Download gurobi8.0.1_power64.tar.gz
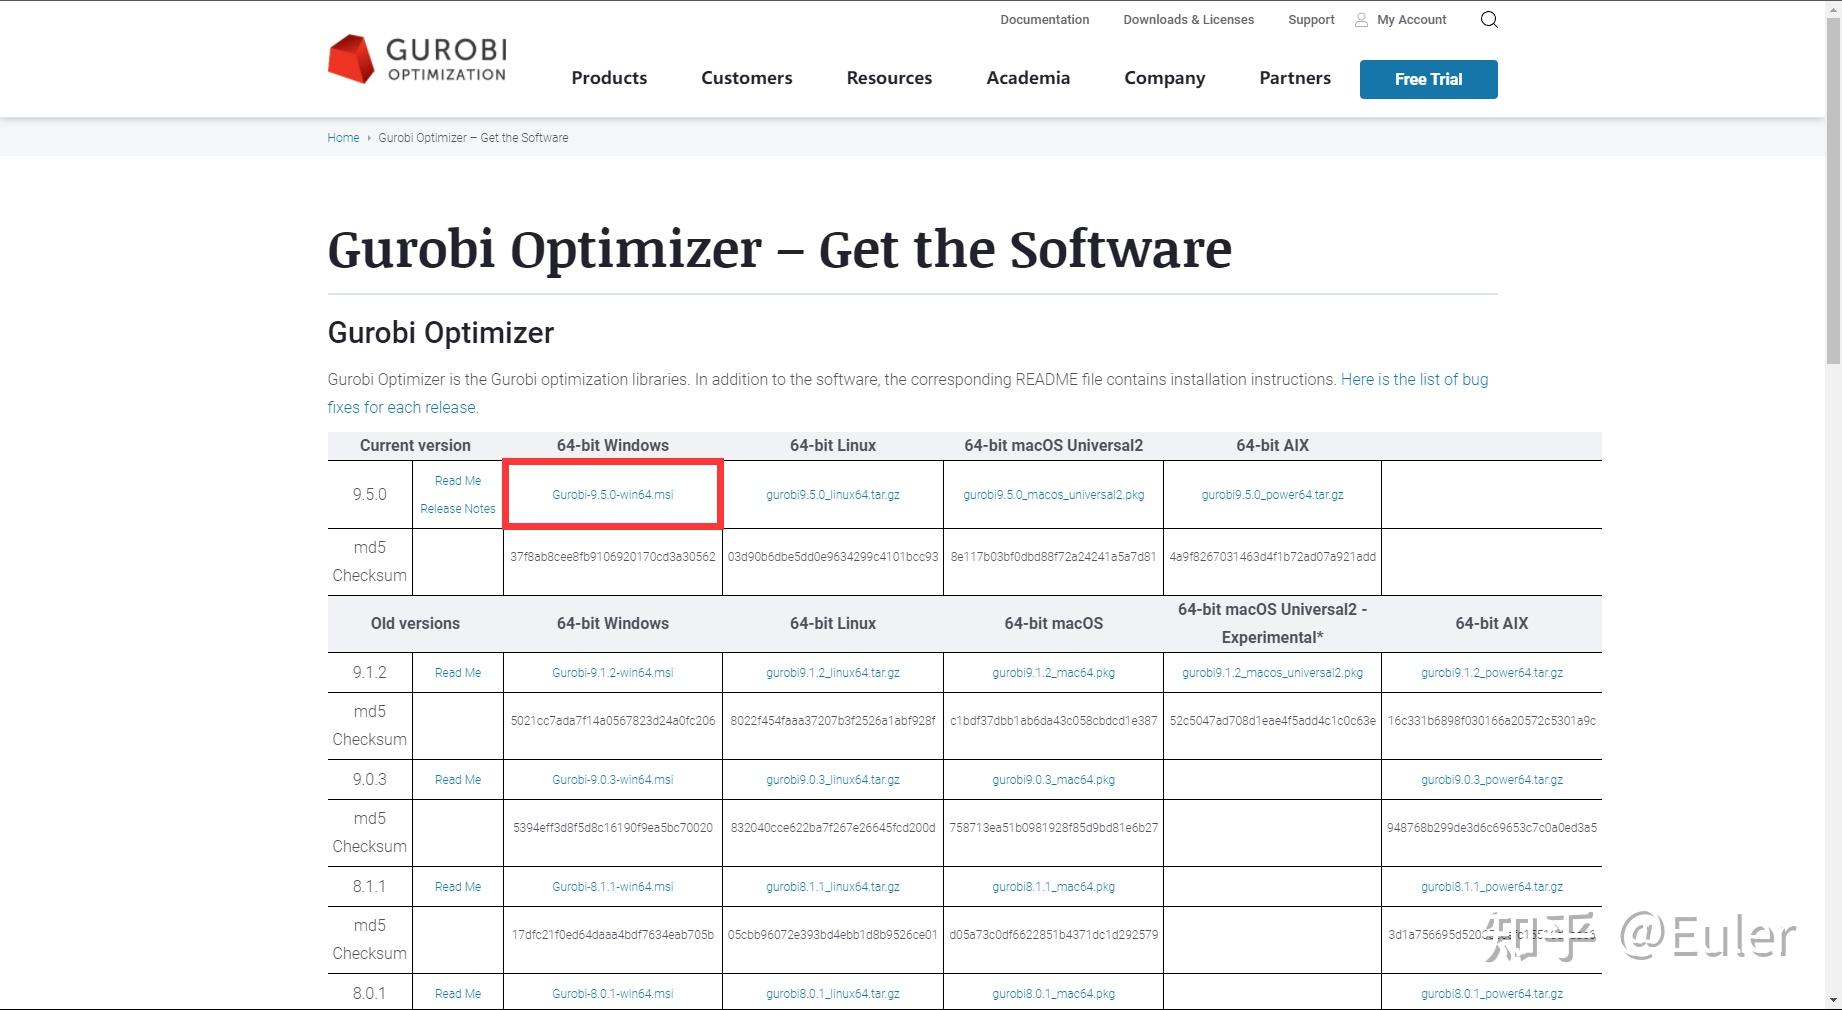 (1491, 994)
